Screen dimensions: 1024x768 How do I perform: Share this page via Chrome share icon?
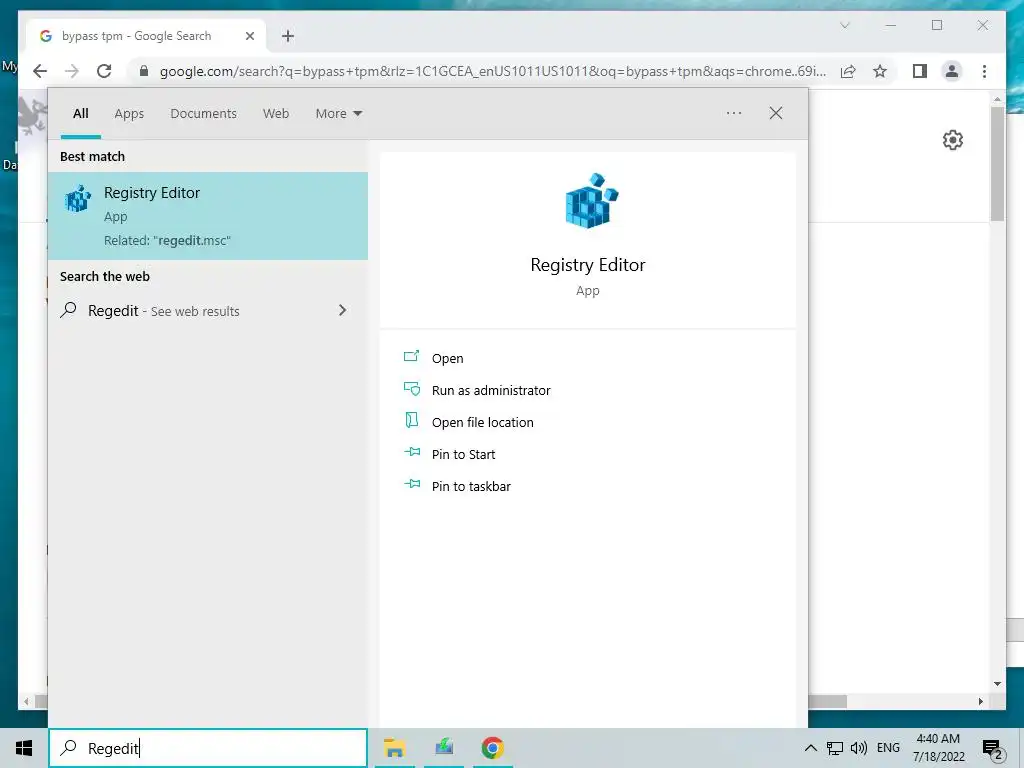(x=848, y=71)
